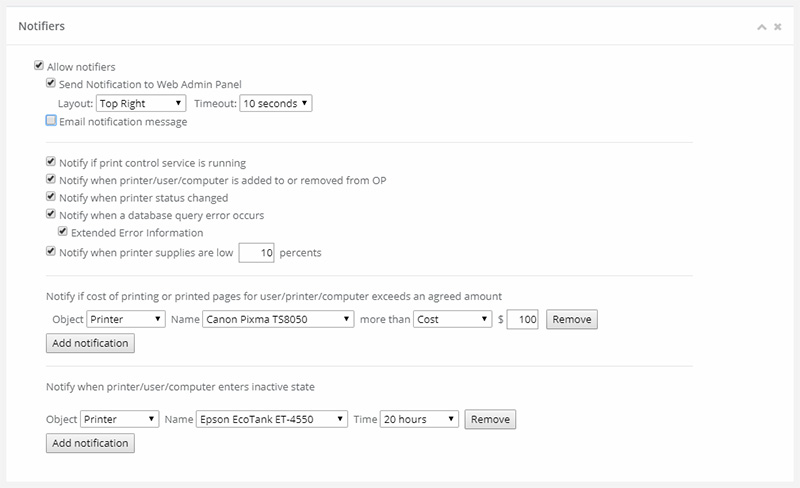Uncheck Notify when printer supplies are low
Viewport: 800px width, 488px height.
(x=51, y=252)
